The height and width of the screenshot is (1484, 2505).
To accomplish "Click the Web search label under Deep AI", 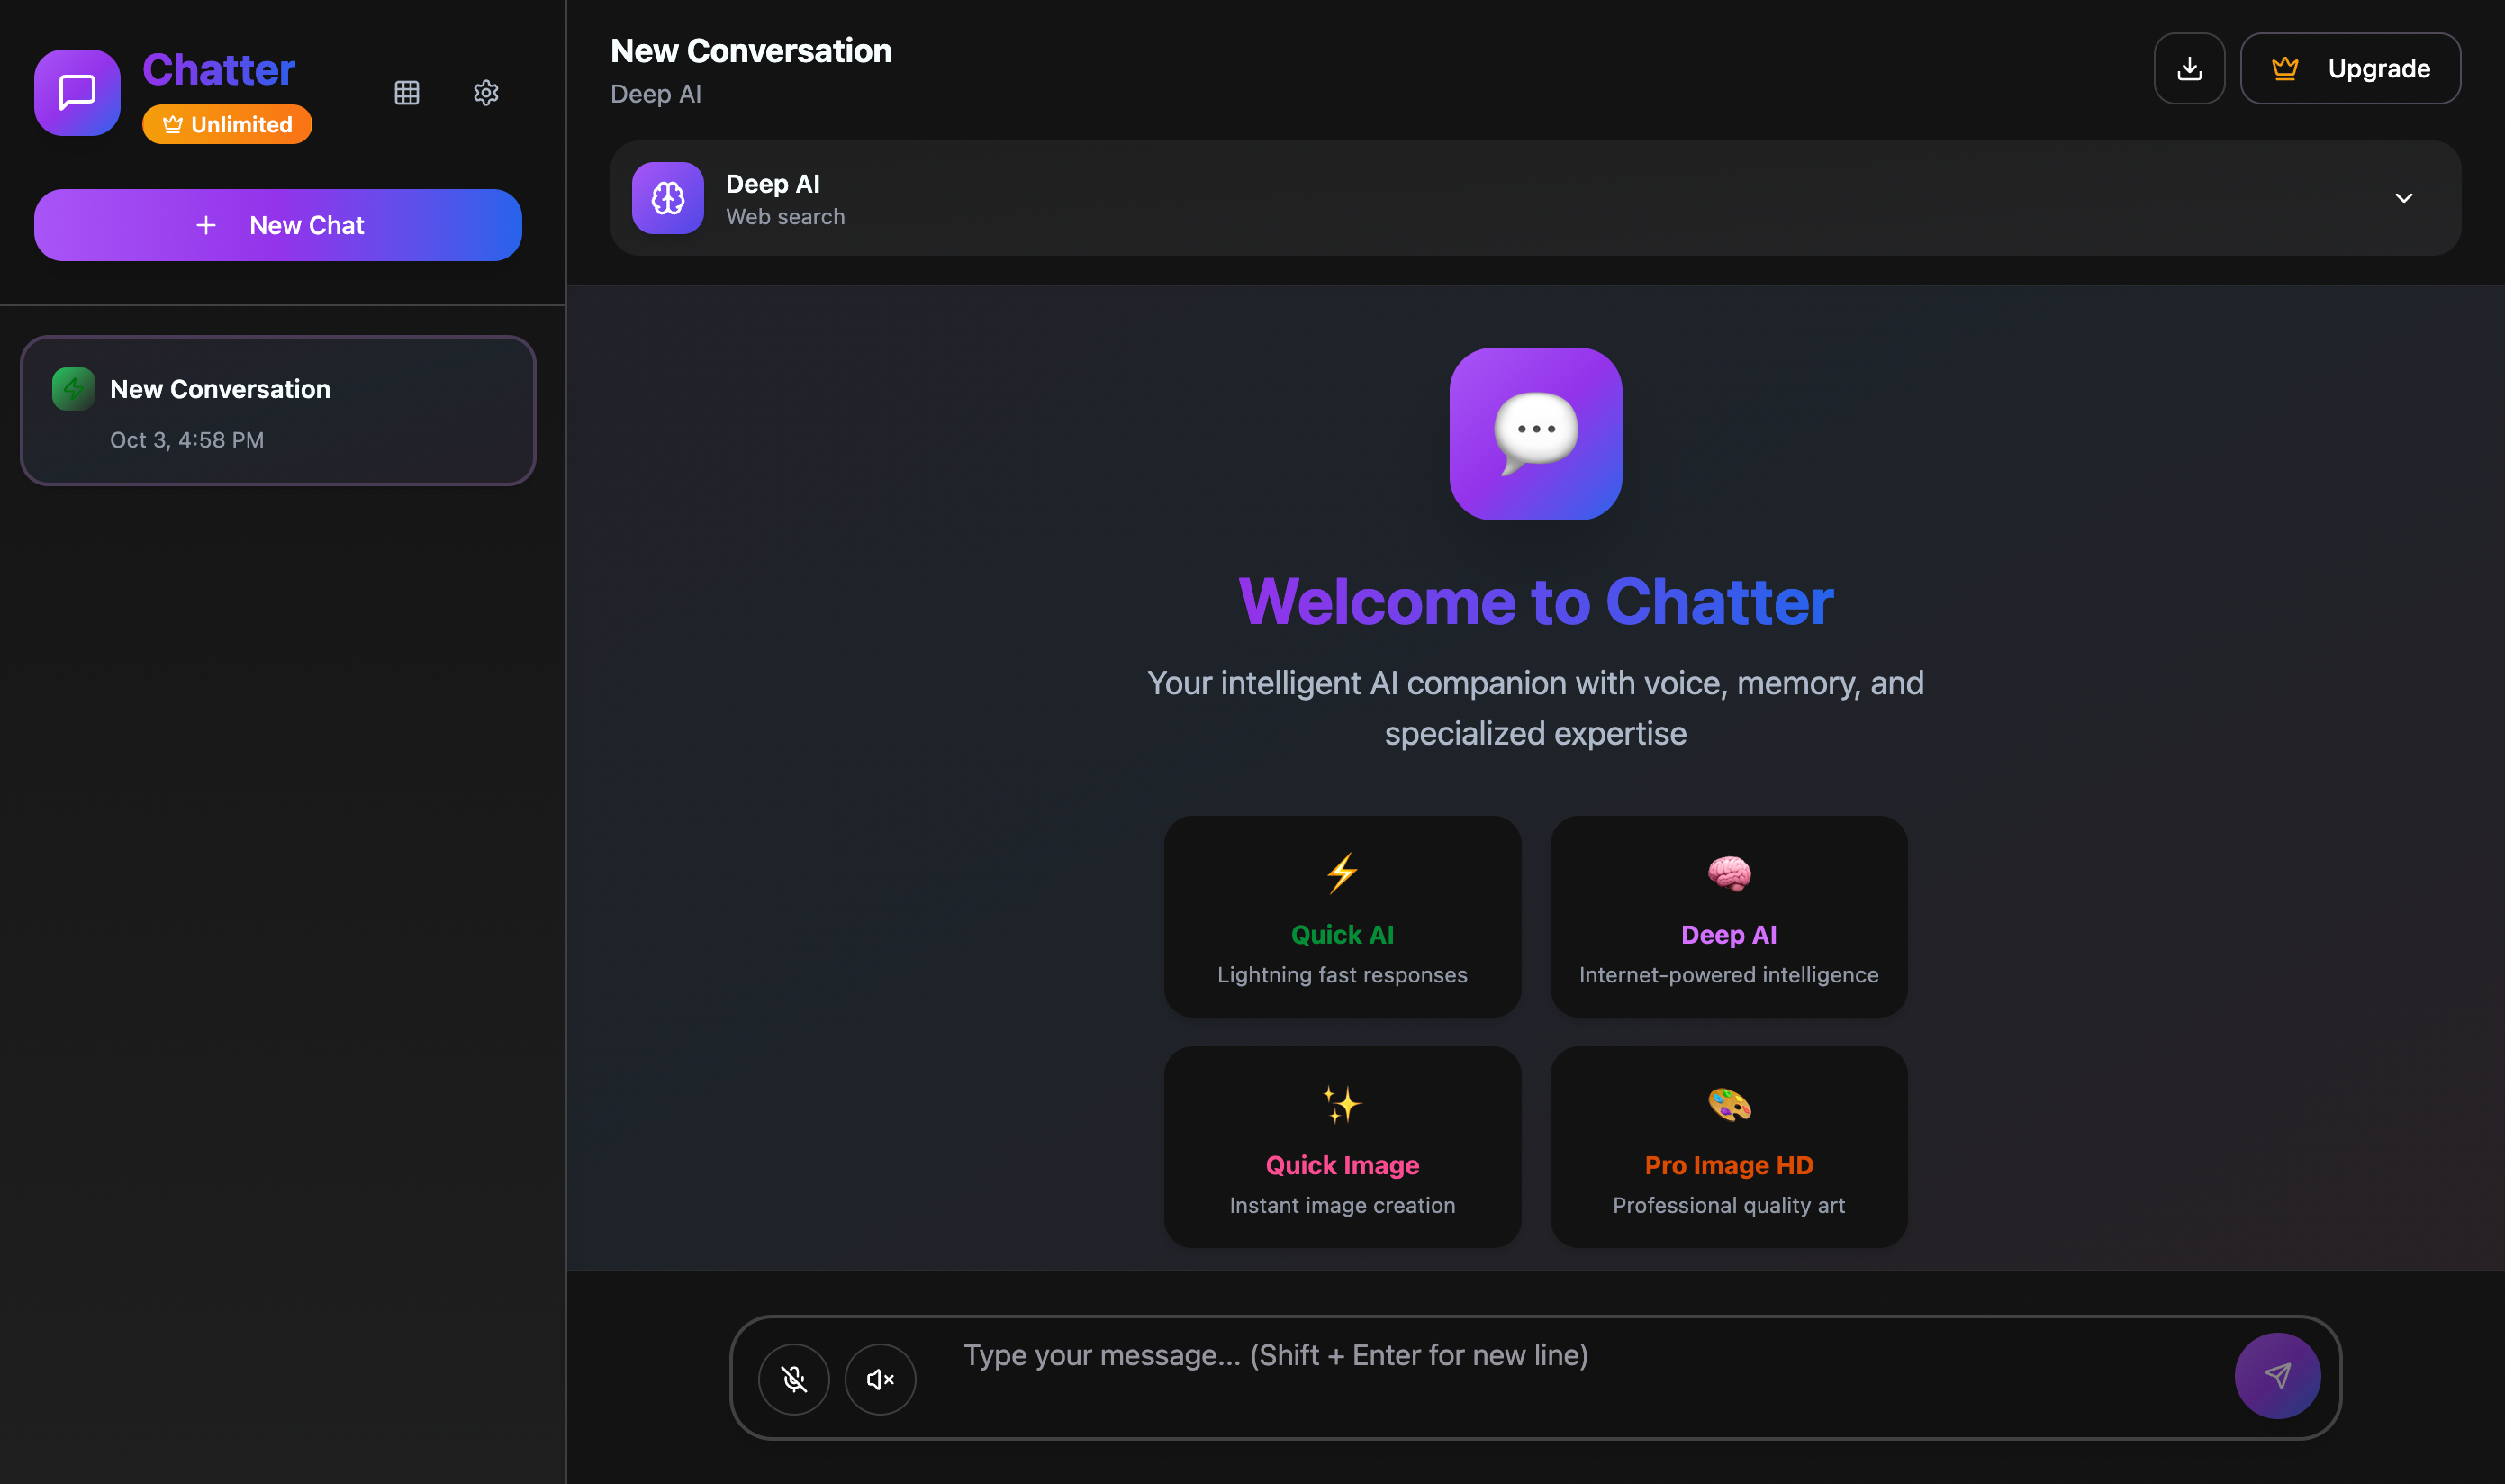I will [x=785, y=217].
